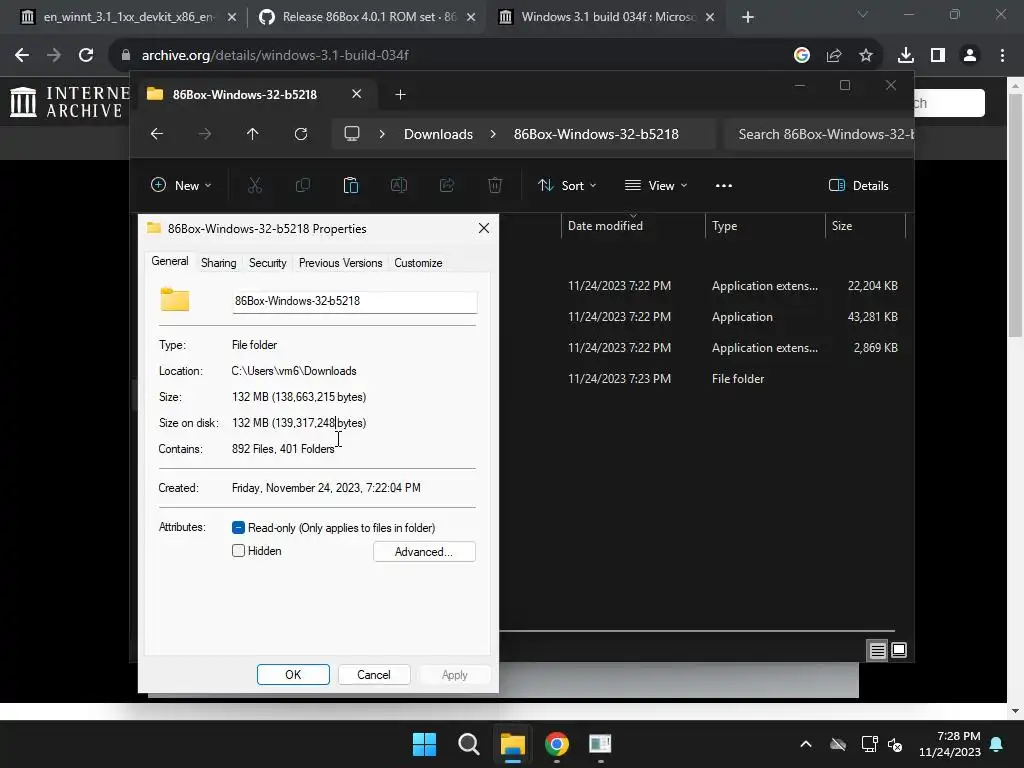Click the Paste clipboard icon
Viewport: 1024px width, 768px height.
(351, 185)
